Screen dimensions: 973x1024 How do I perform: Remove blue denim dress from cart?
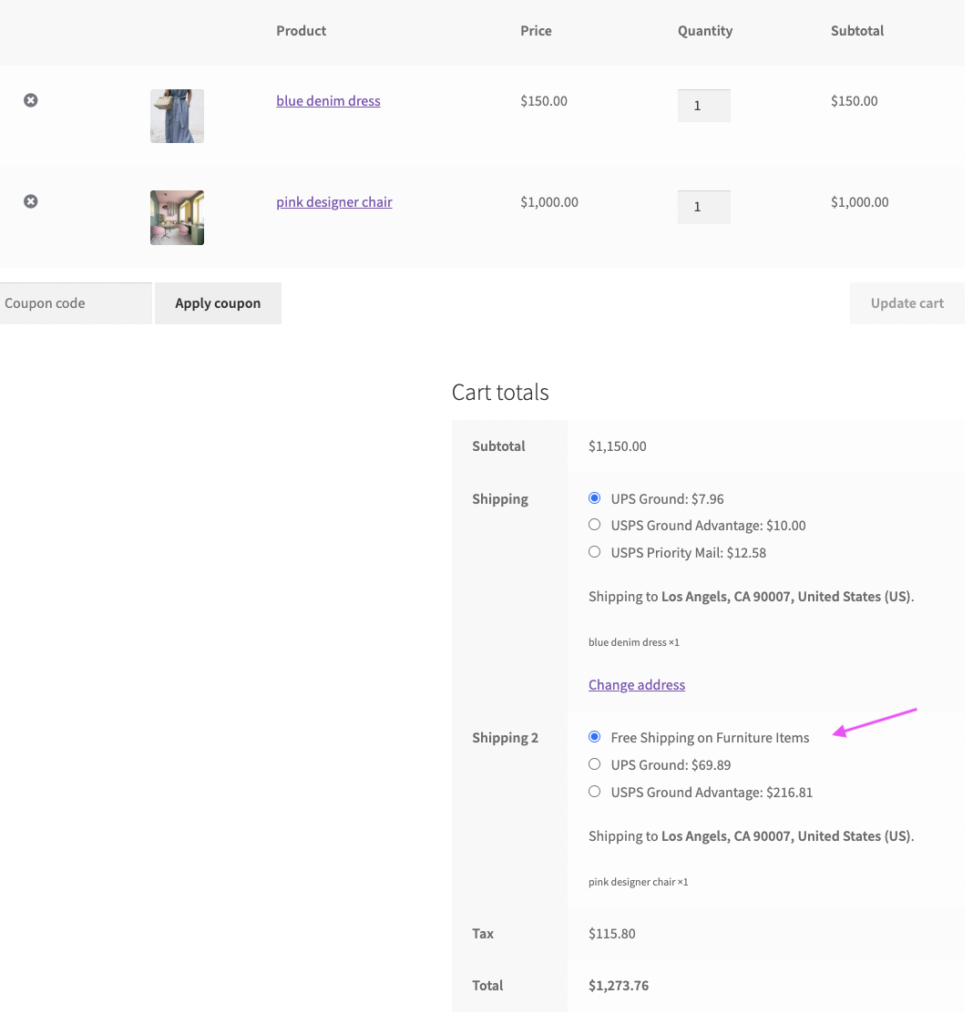(x=31, y=101)
